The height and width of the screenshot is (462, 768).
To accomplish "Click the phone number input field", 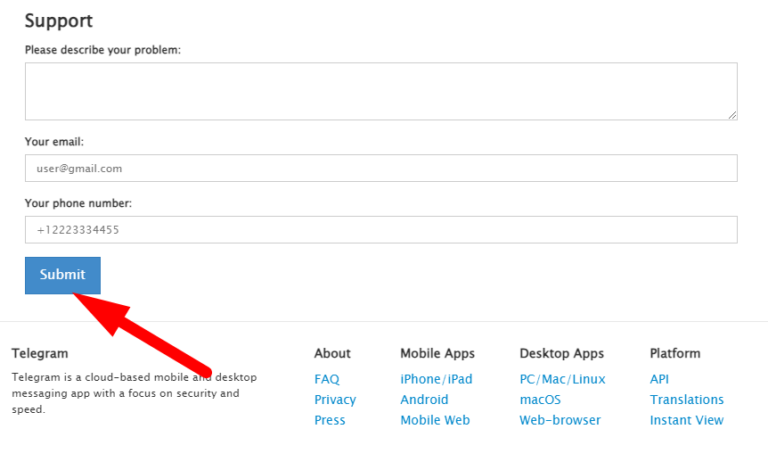I will click(x=380, y=230).
